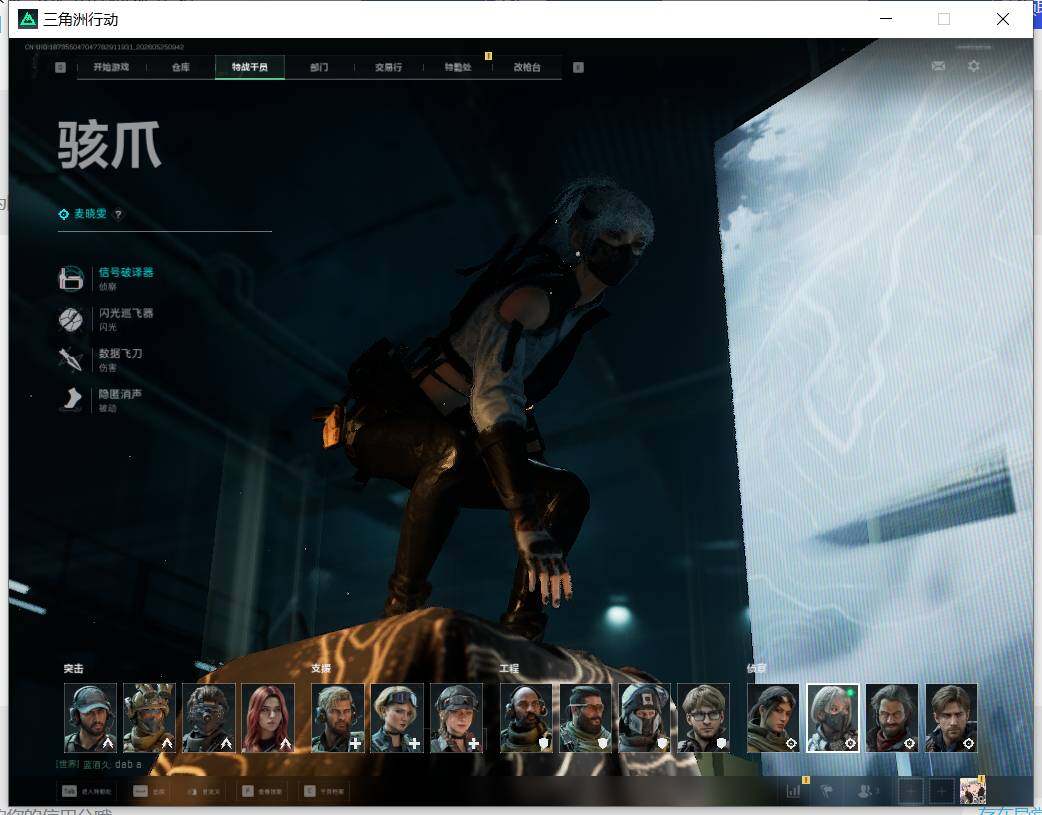Maximize the 三角洲行动 window
Image resolution: width=1042 pixels, height=815 pixels.
click(944, 19)
